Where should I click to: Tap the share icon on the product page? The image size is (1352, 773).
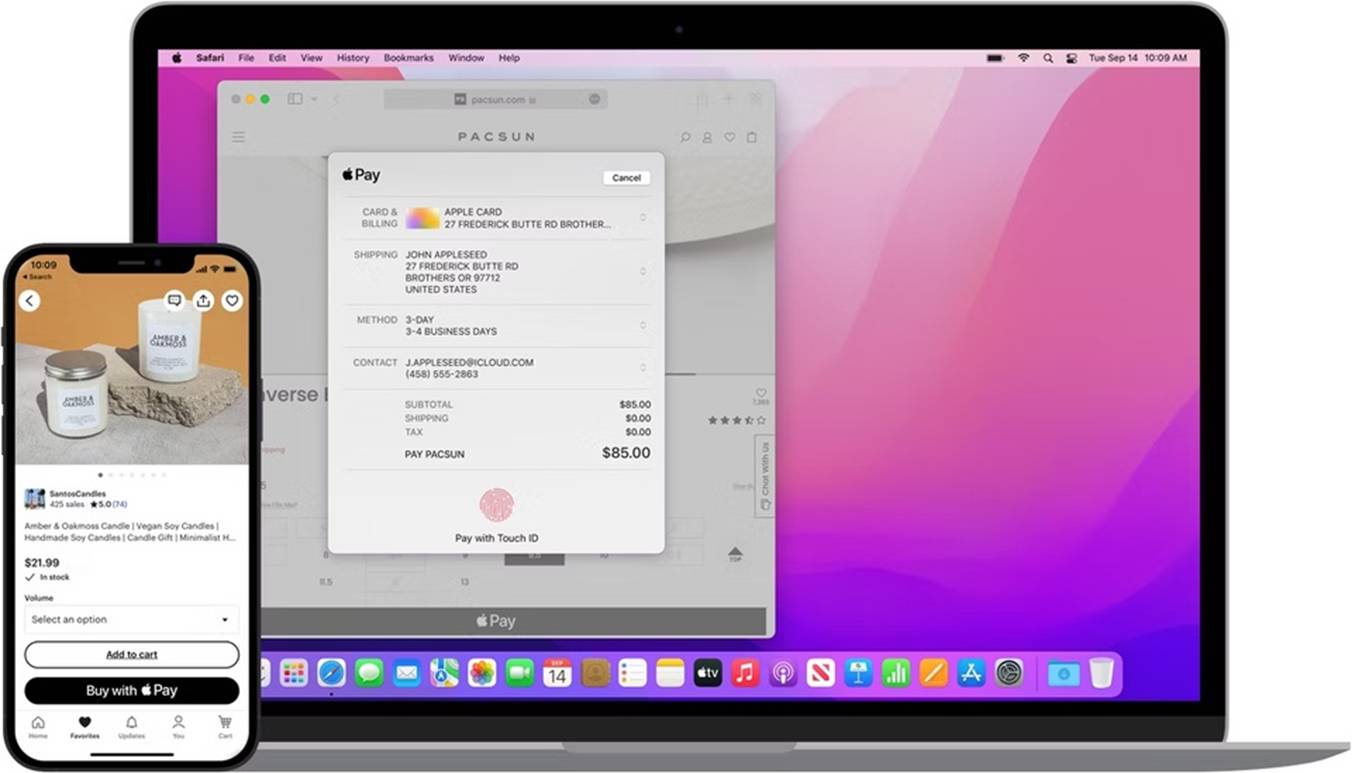[x=203, y=300]
